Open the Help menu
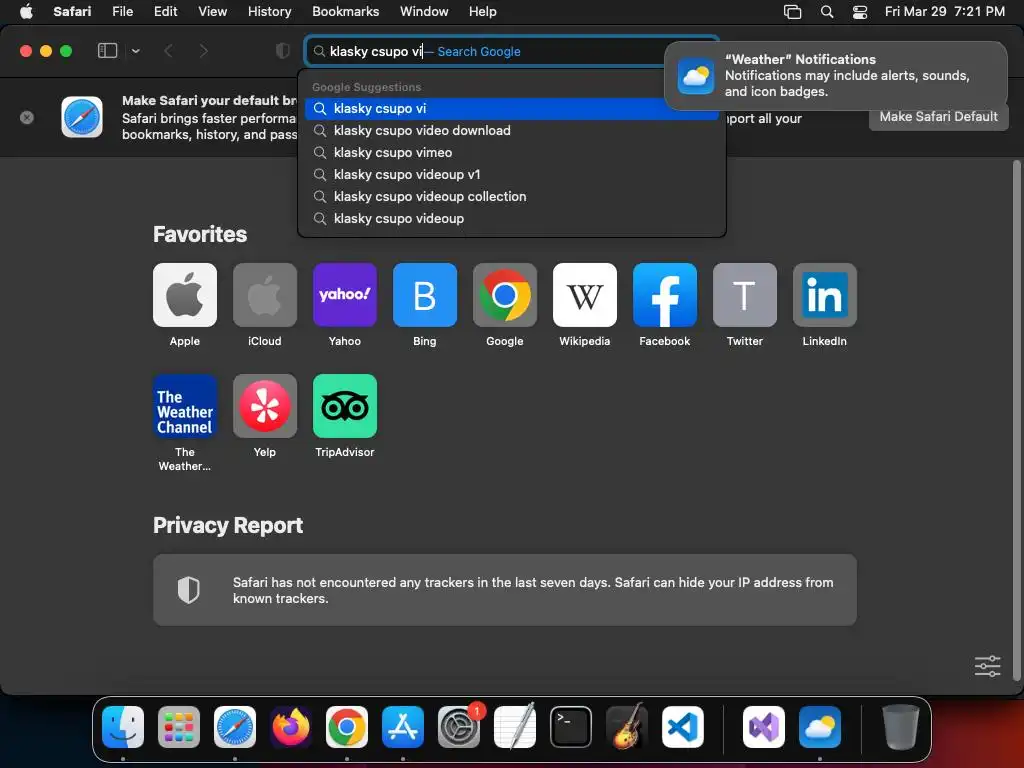The image size is (1024, 768). 483,12
